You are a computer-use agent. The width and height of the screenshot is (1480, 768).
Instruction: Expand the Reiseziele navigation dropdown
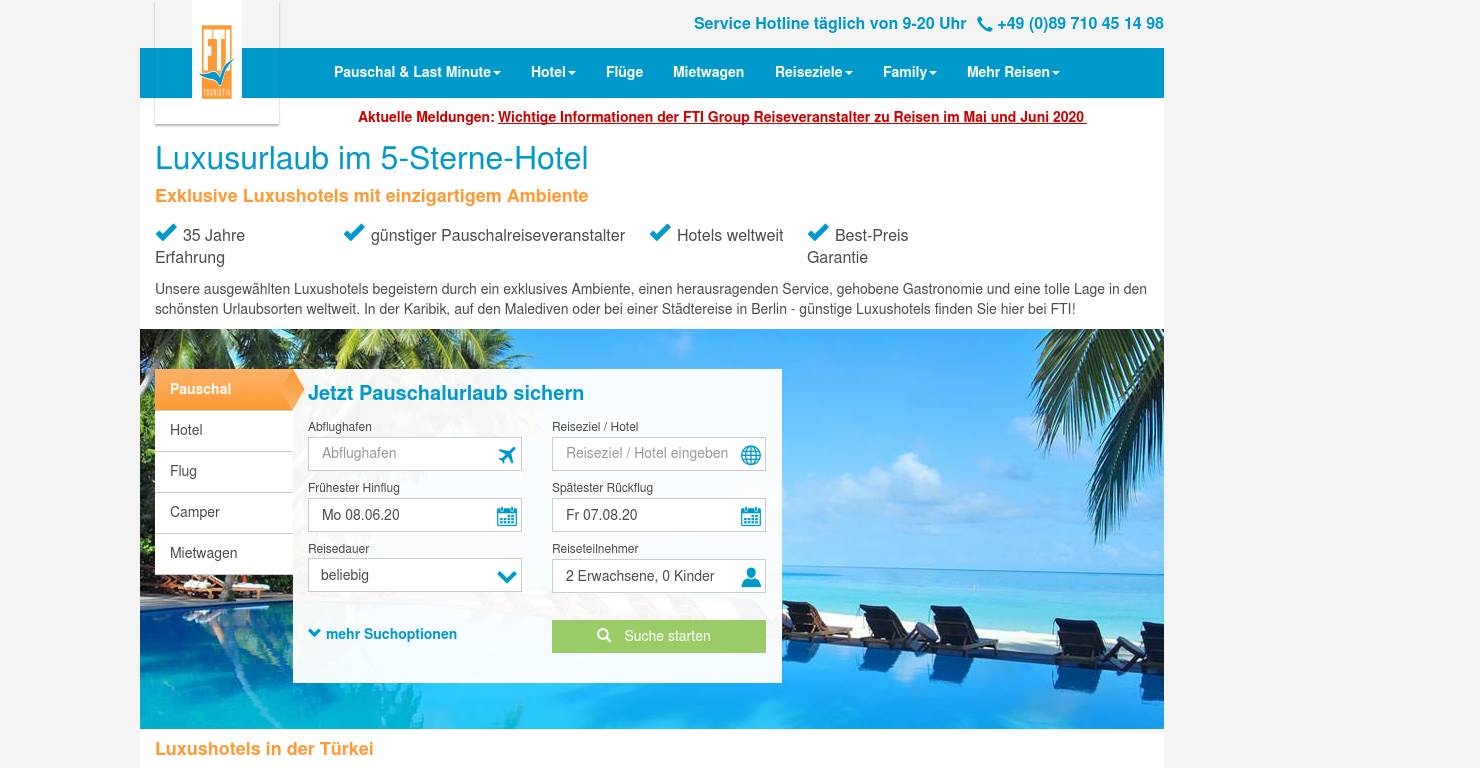tap(814, 72)
